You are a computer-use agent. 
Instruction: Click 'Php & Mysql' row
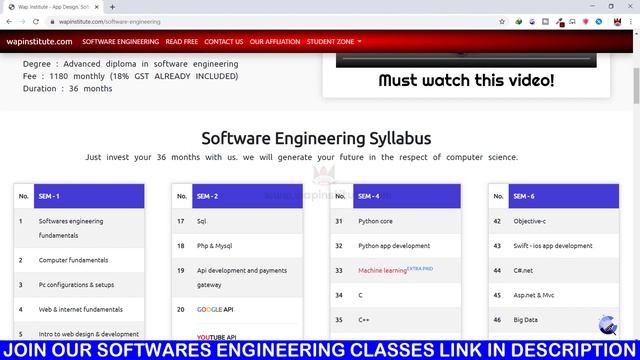[x=237, y=246]
